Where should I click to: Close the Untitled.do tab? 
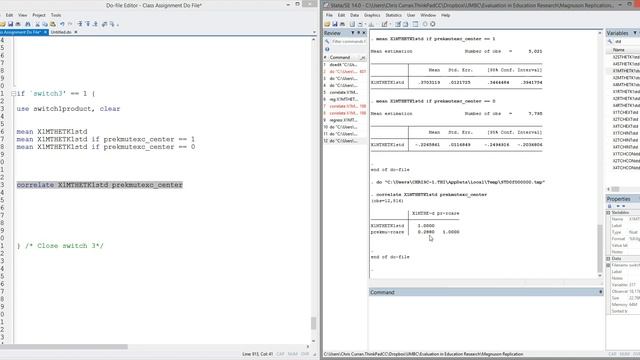coord(76,32)
